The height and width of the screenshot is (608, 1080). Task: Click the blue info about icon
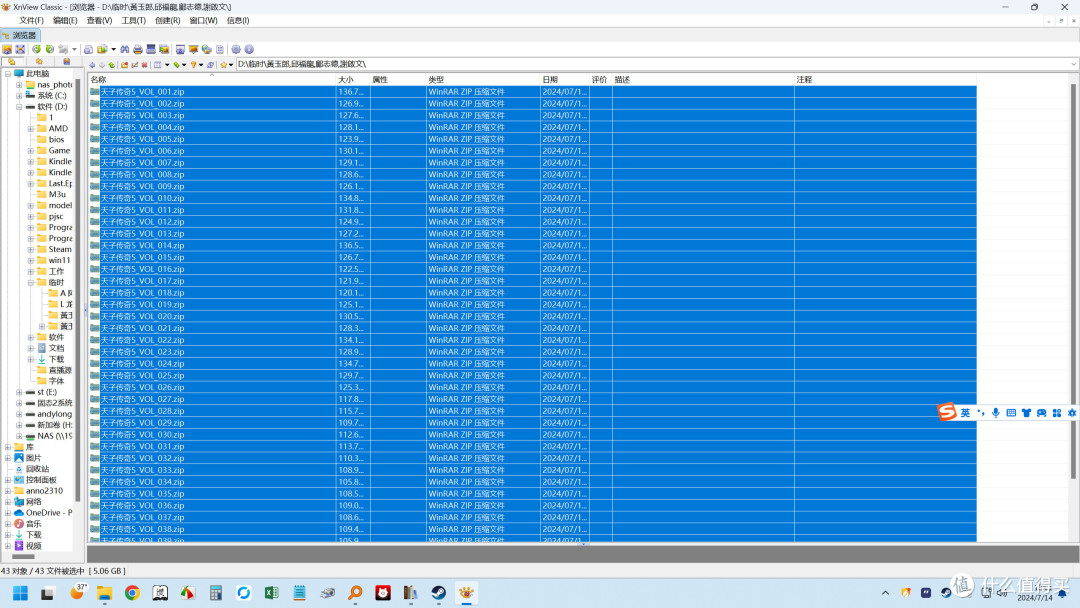[x=249, y=49]
